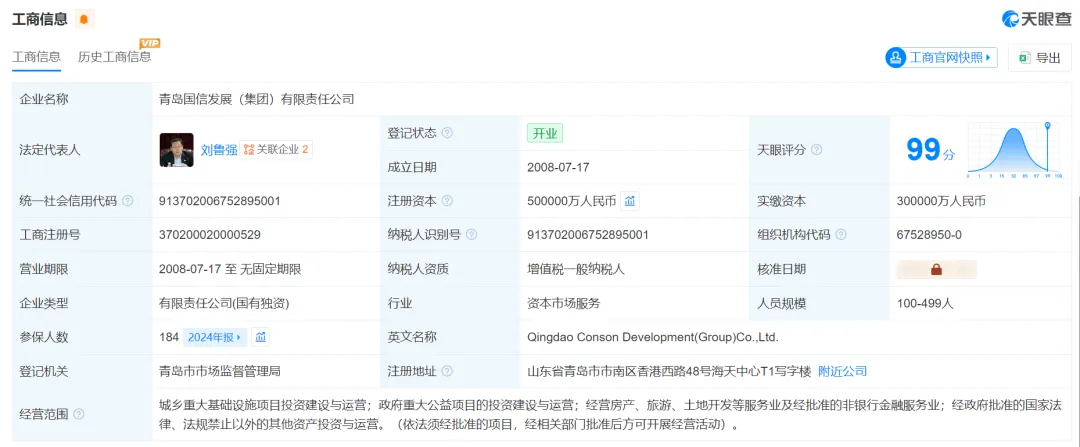
Task: Open legal representative 刘鲁强 link
Action: tap(219, 149)
